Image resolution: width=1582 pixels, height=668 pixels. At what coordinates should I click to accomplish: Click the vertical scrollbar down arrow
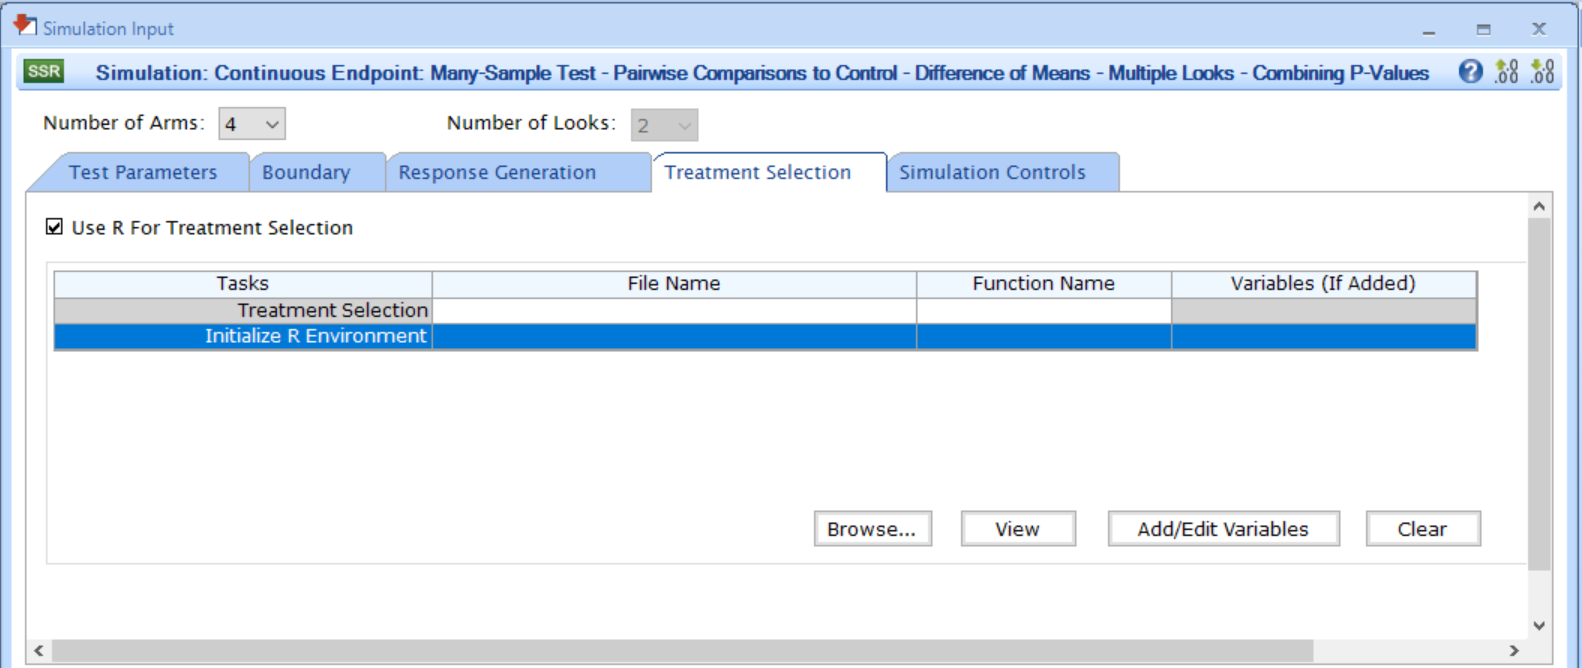click(x=1539, y=626)
